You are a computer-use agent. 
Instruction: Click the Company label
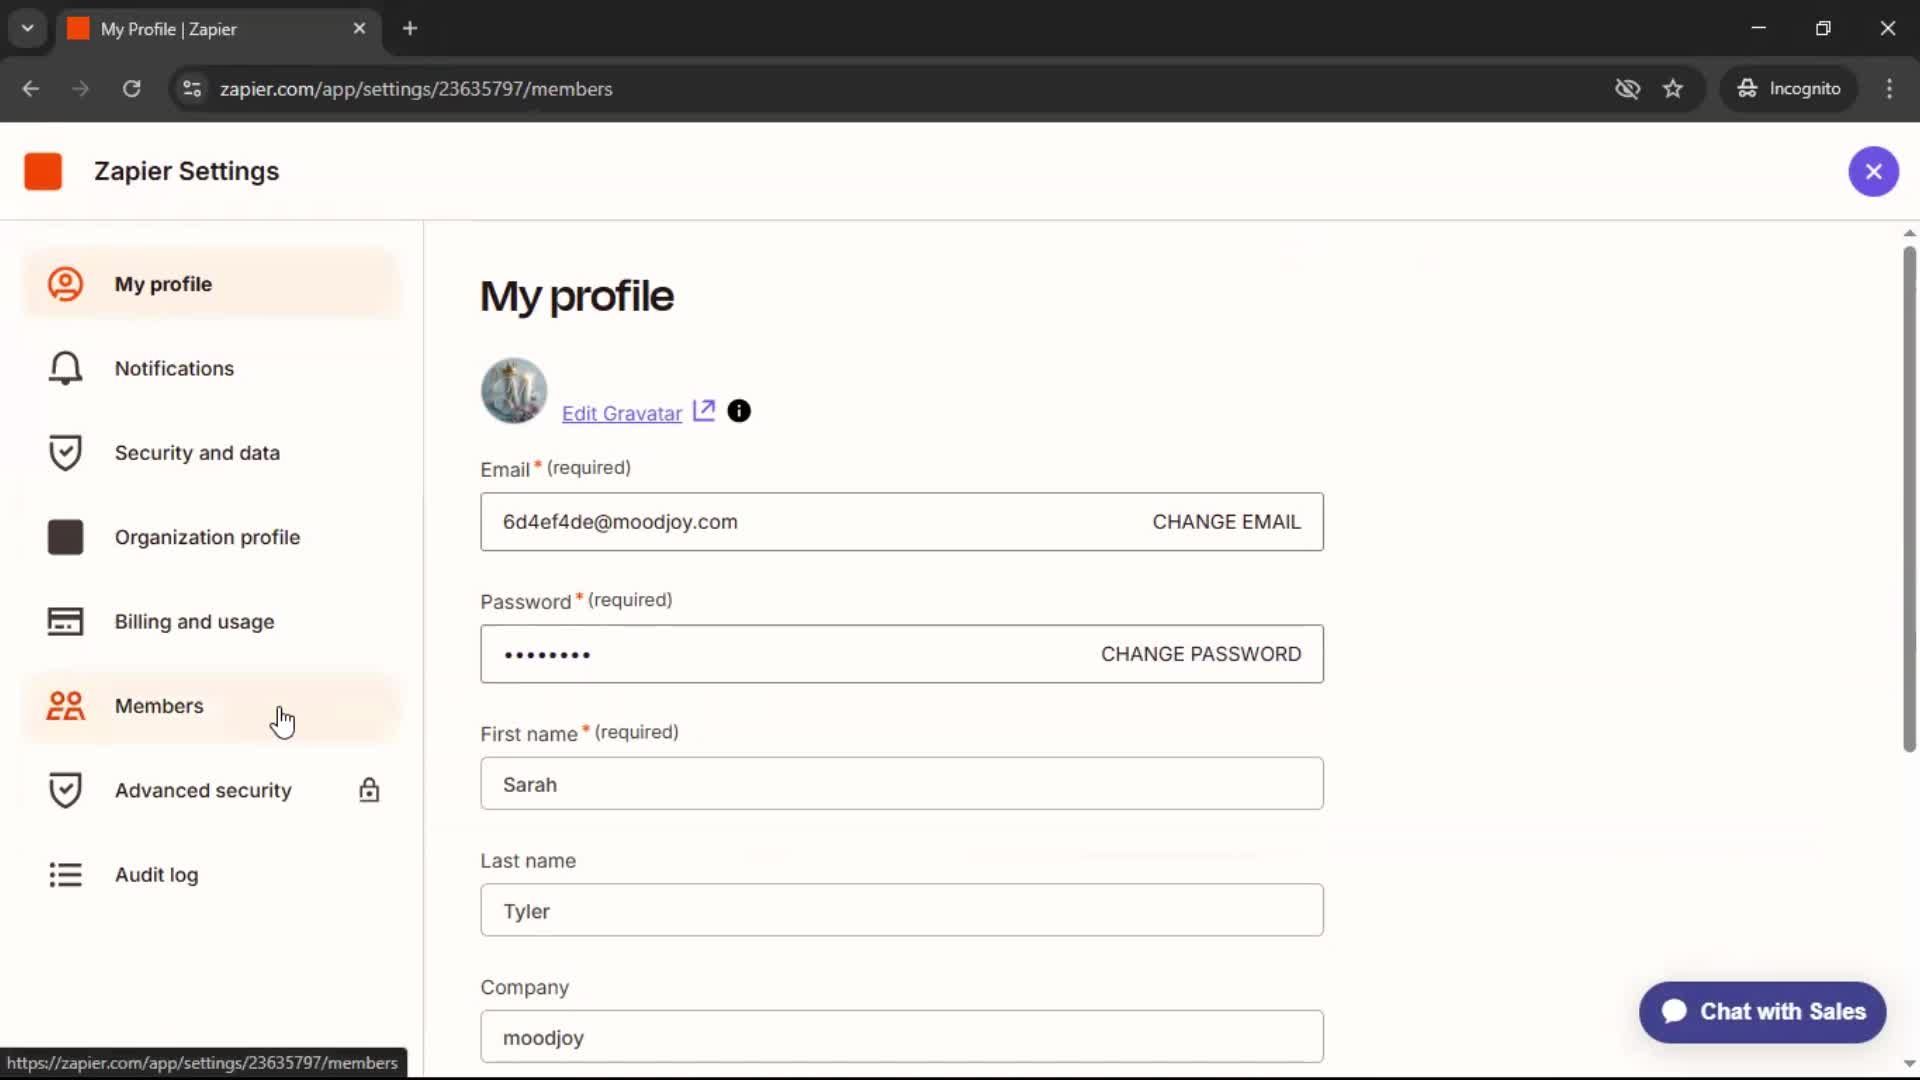(x=525, y=987)
